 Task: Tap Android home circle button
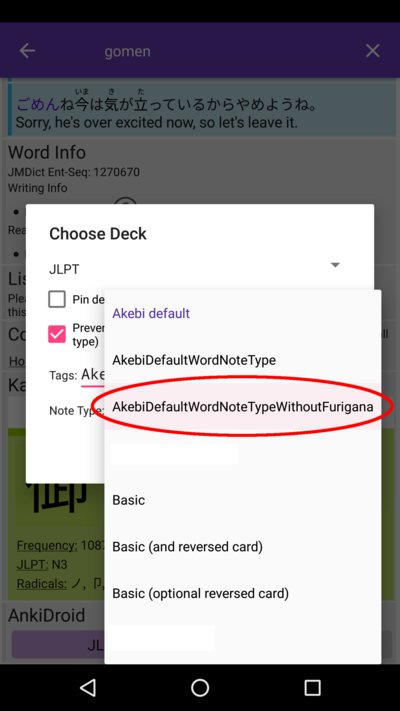pos(200,688)
